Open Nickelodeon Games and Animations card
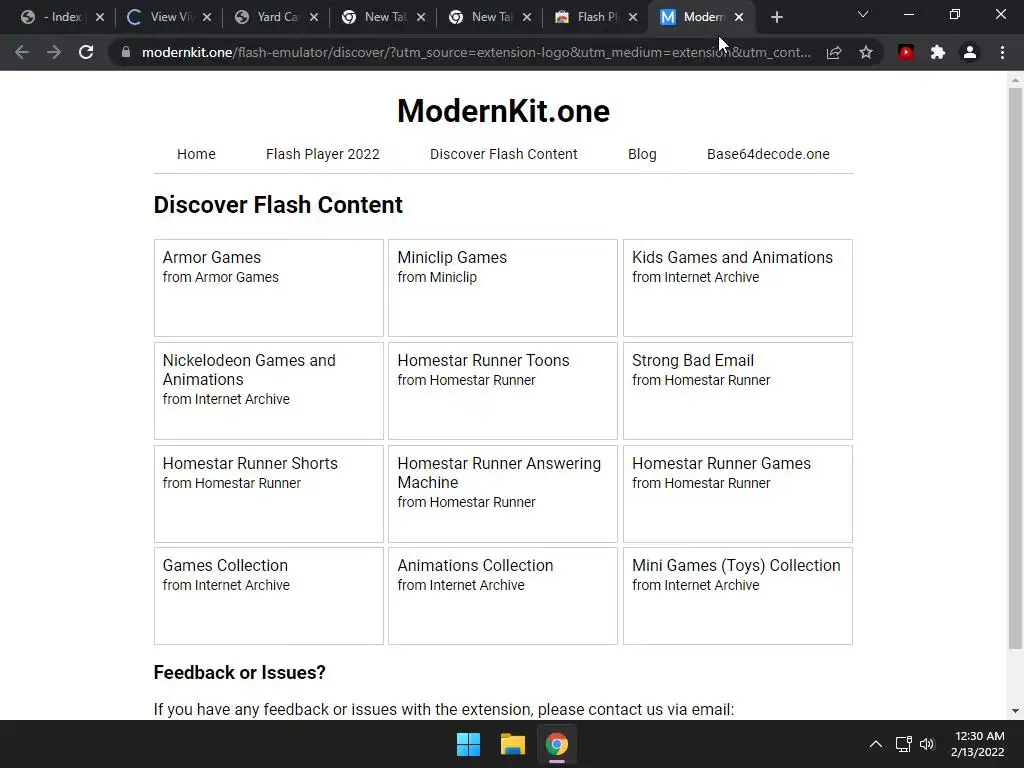 [268, 391]
